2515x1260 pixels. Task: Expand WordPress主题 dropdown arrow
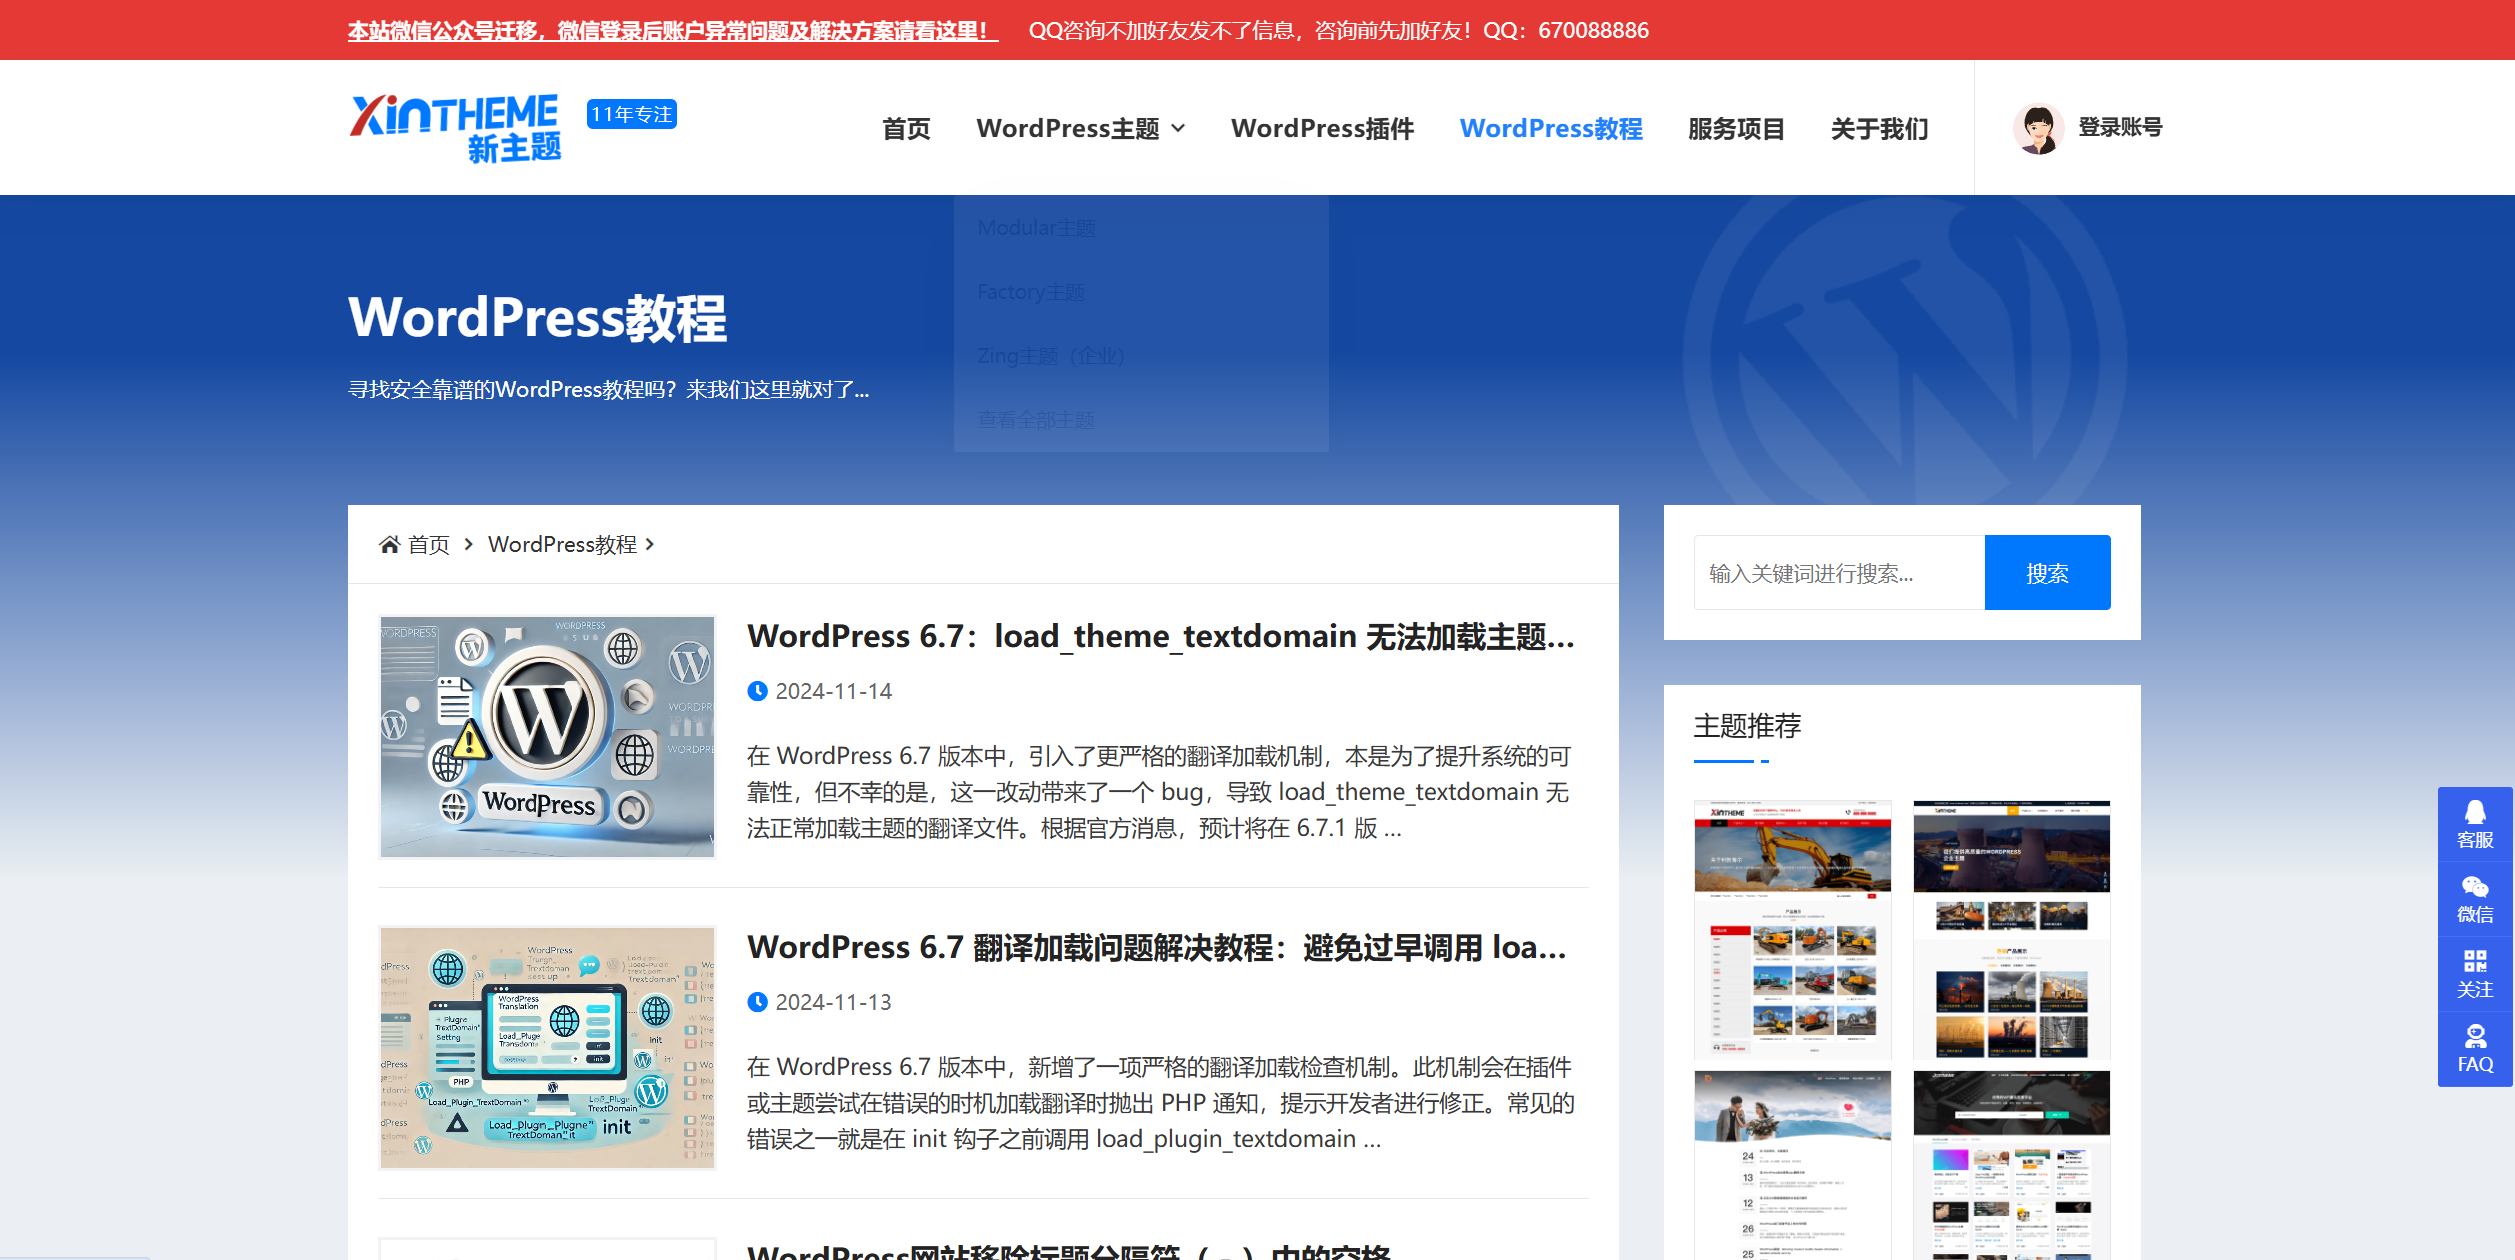pyautogui.click(x=1178, y=128)
